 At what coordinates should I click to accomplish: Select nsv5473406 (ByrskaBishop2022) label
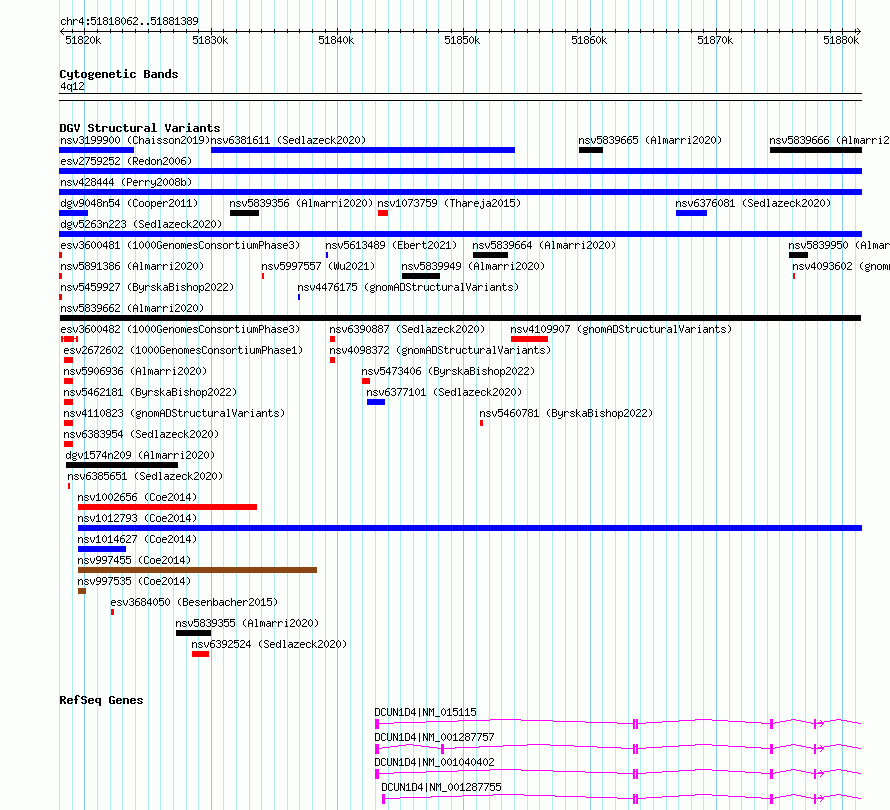[x=448, y=371]
